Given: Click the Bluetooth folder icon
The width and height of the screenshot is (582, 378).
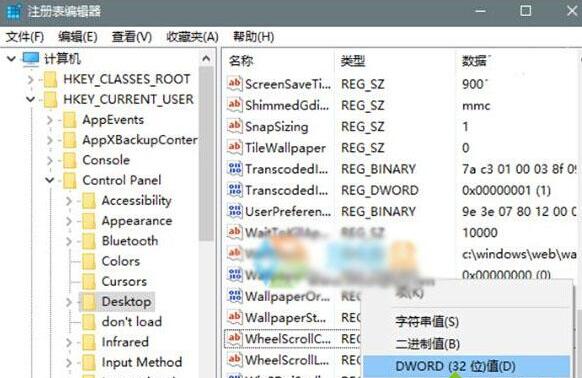Looking at the screenshot, I should click(x=89, y=241).
